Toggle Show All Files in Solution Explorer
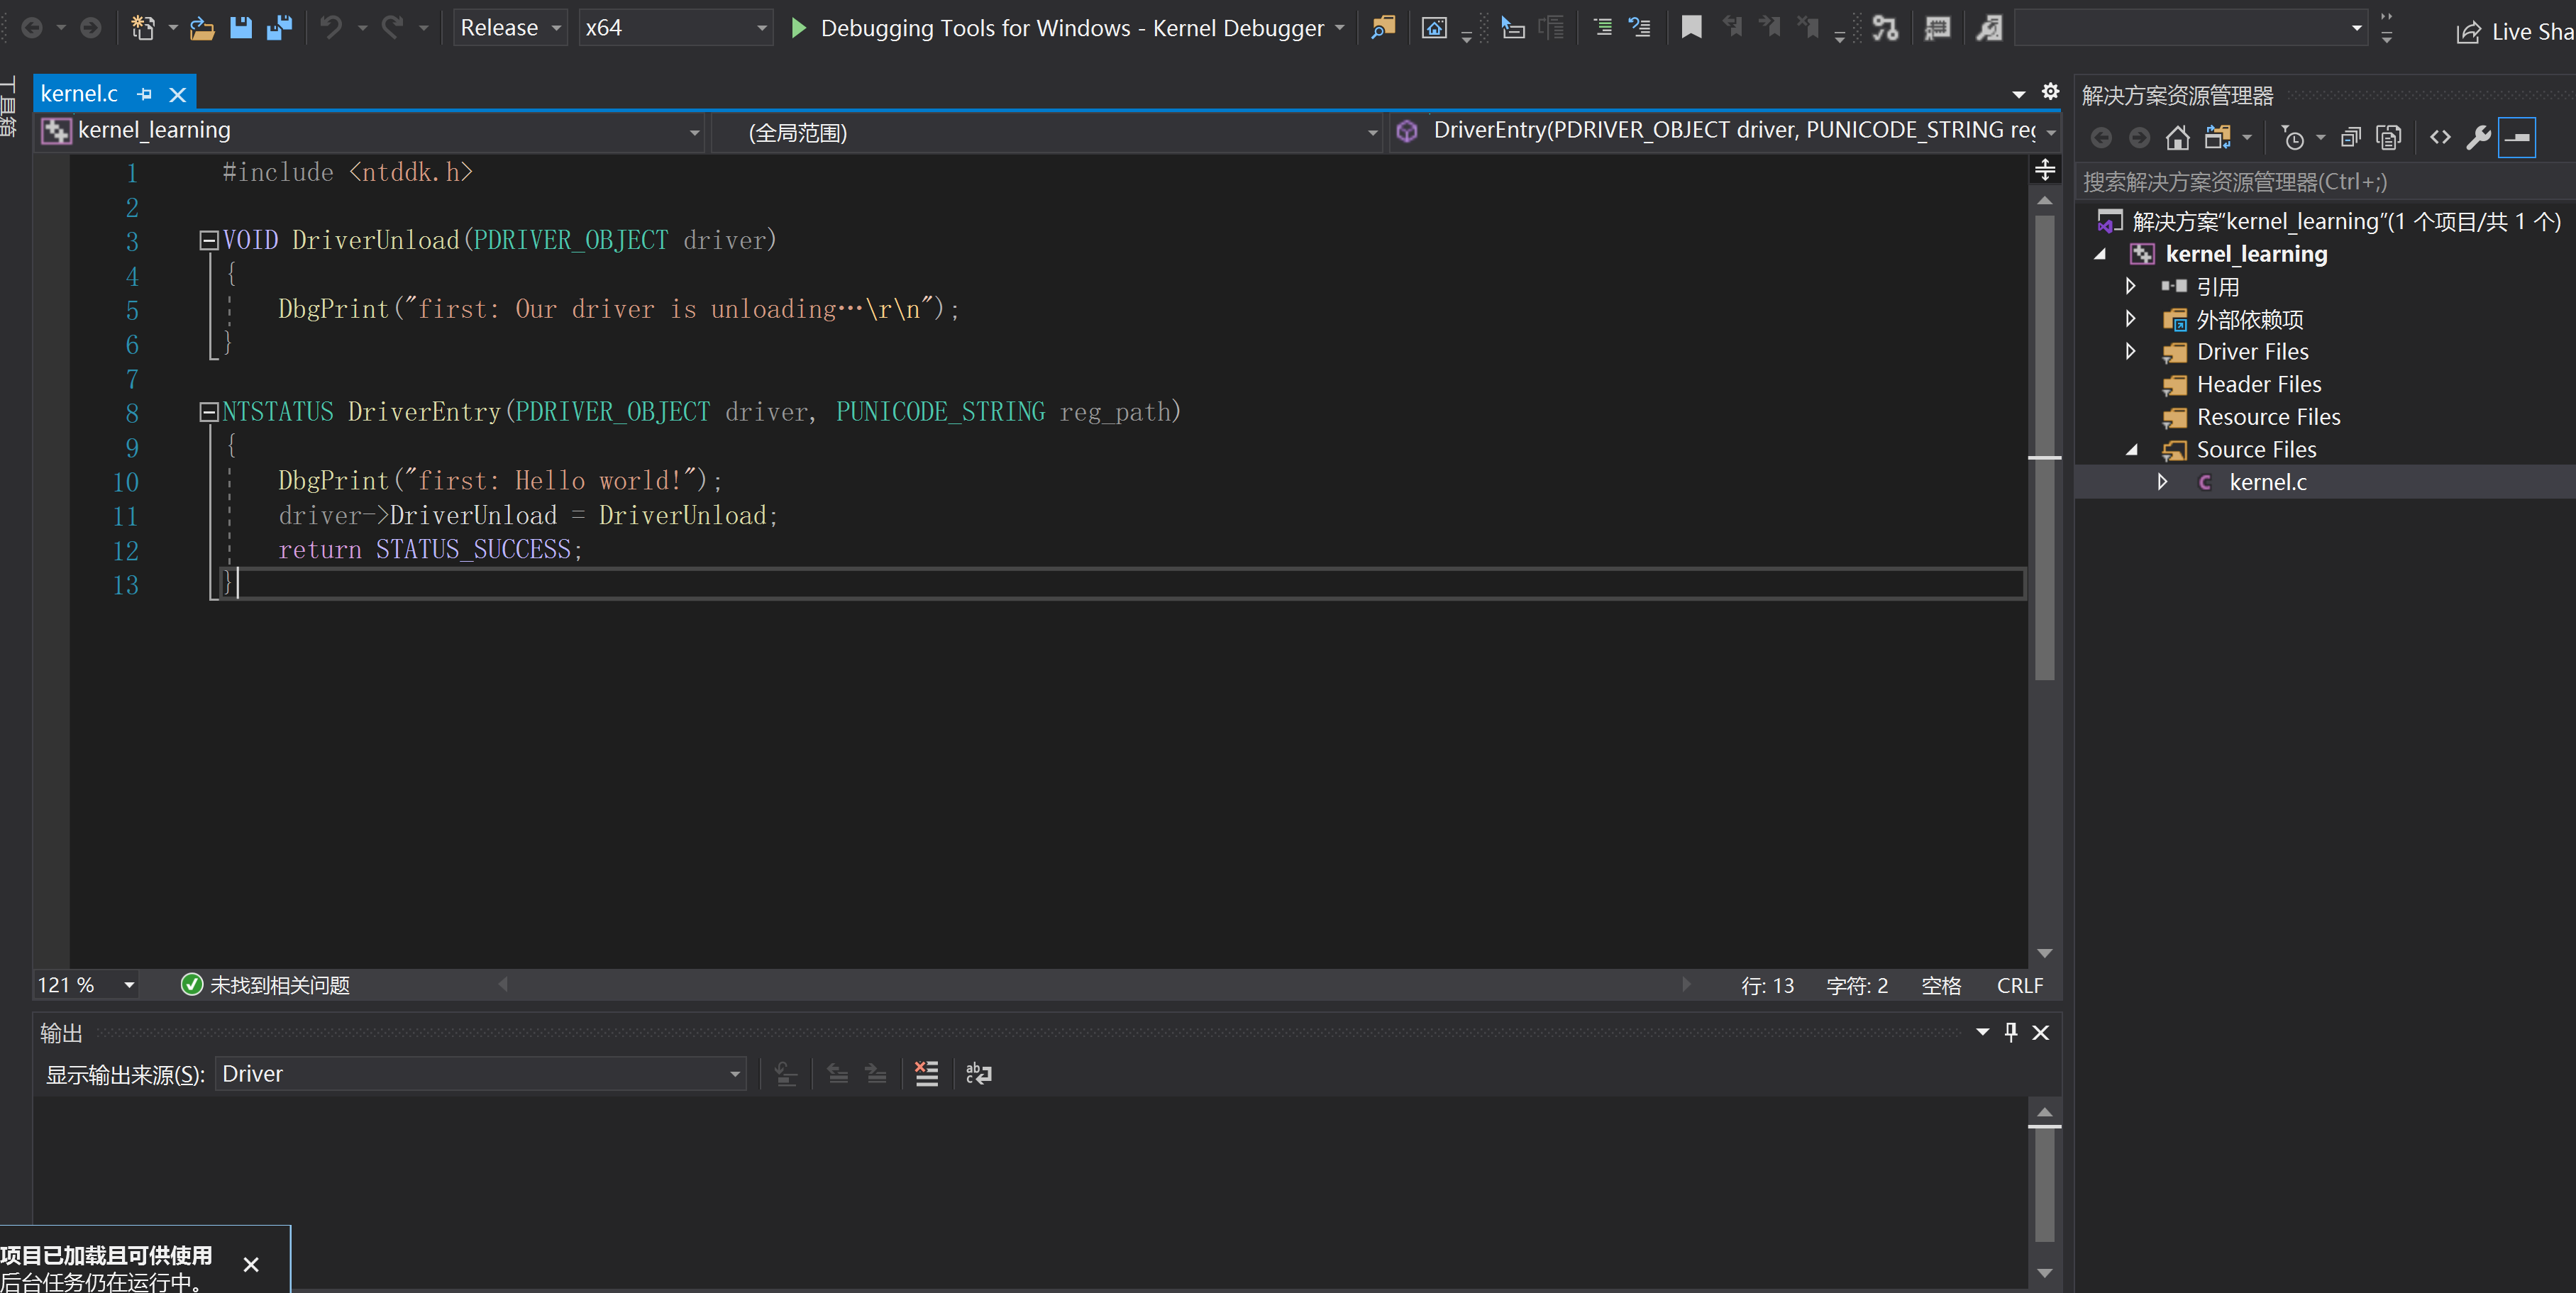The height and width of the screenshot is (1293, 2576). tap(2389, 137)
